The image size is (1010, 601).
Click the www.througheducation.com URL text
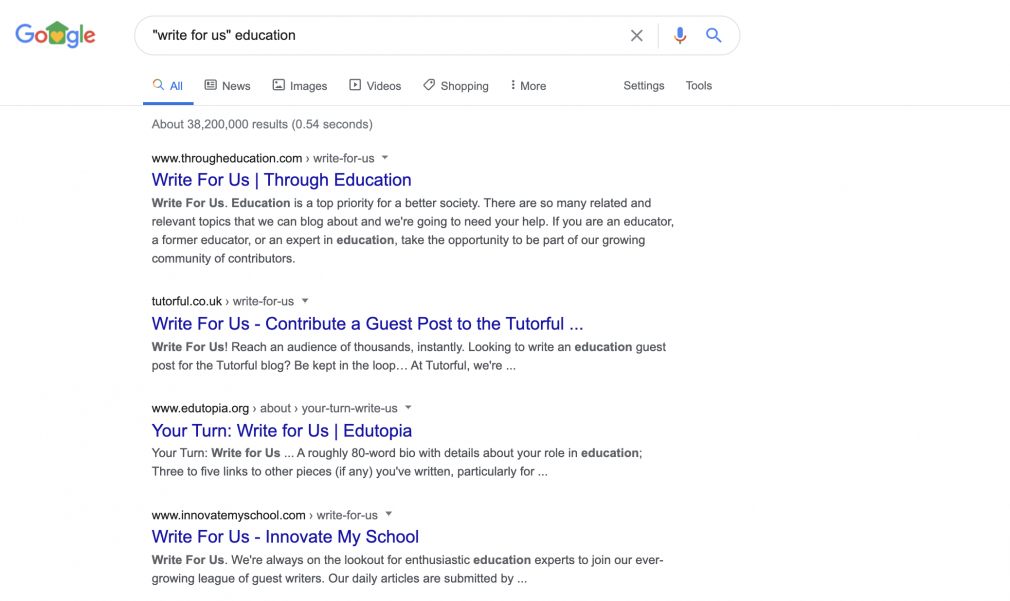coord(227,158)
